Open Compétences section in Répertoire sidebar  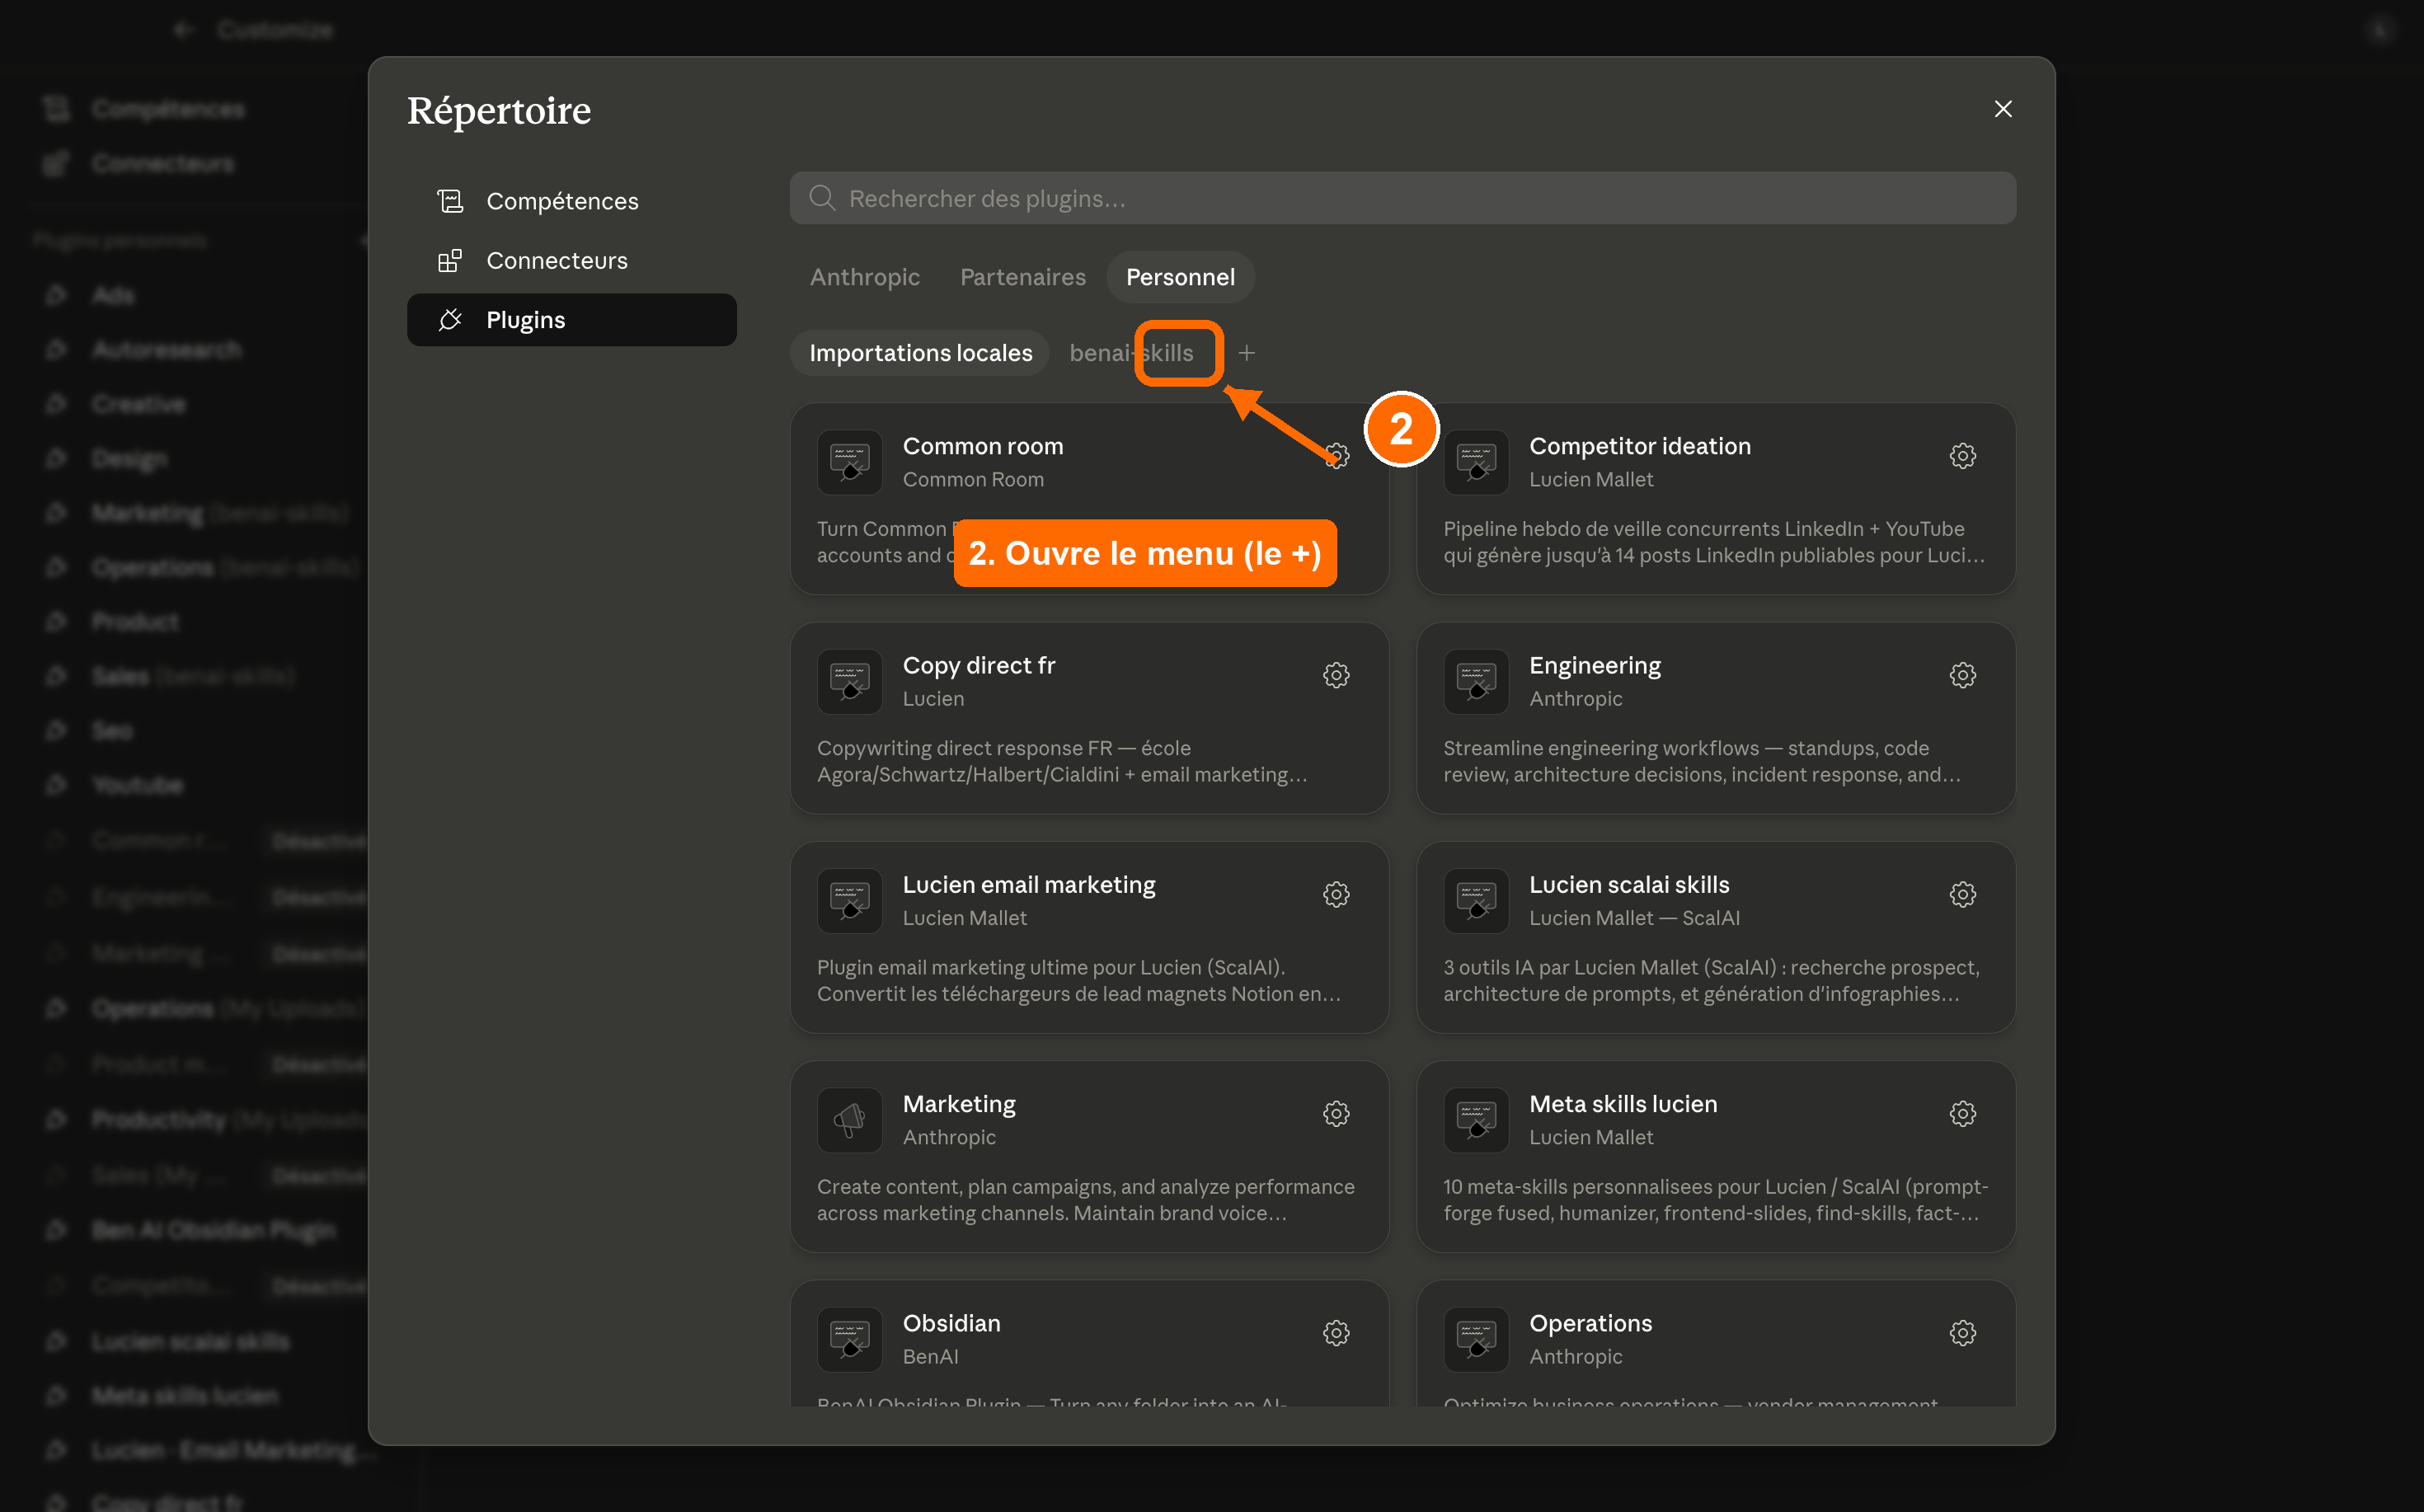(x=572, y=201)
